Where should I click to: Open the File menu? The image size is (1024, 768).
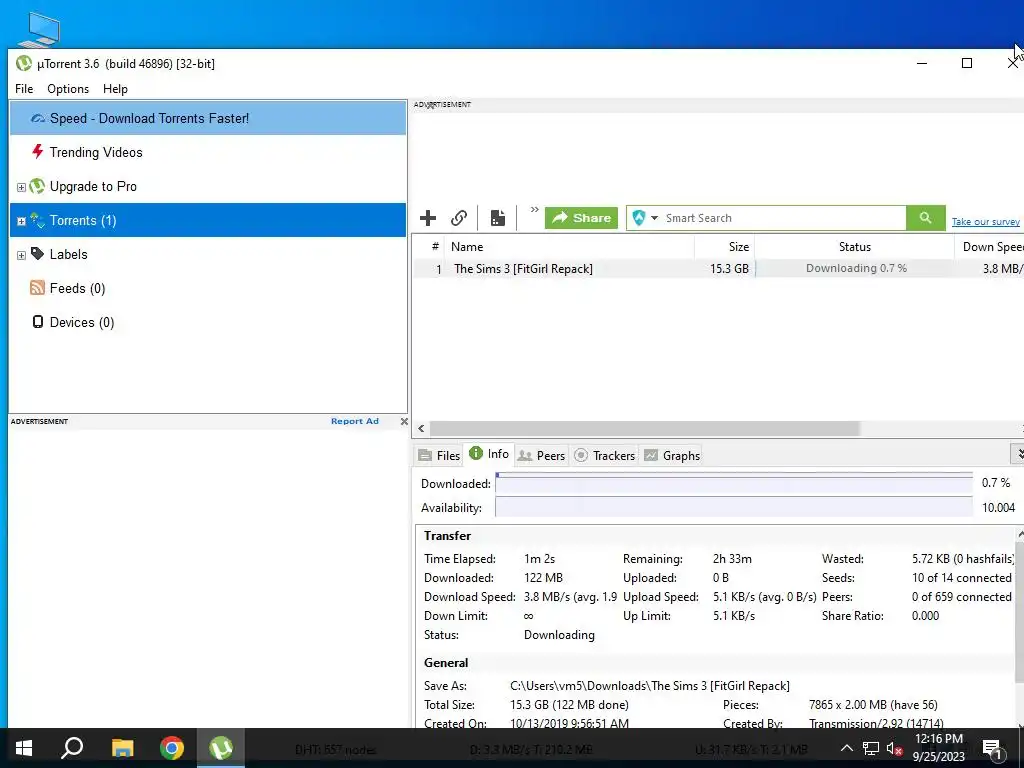(24, 89)
